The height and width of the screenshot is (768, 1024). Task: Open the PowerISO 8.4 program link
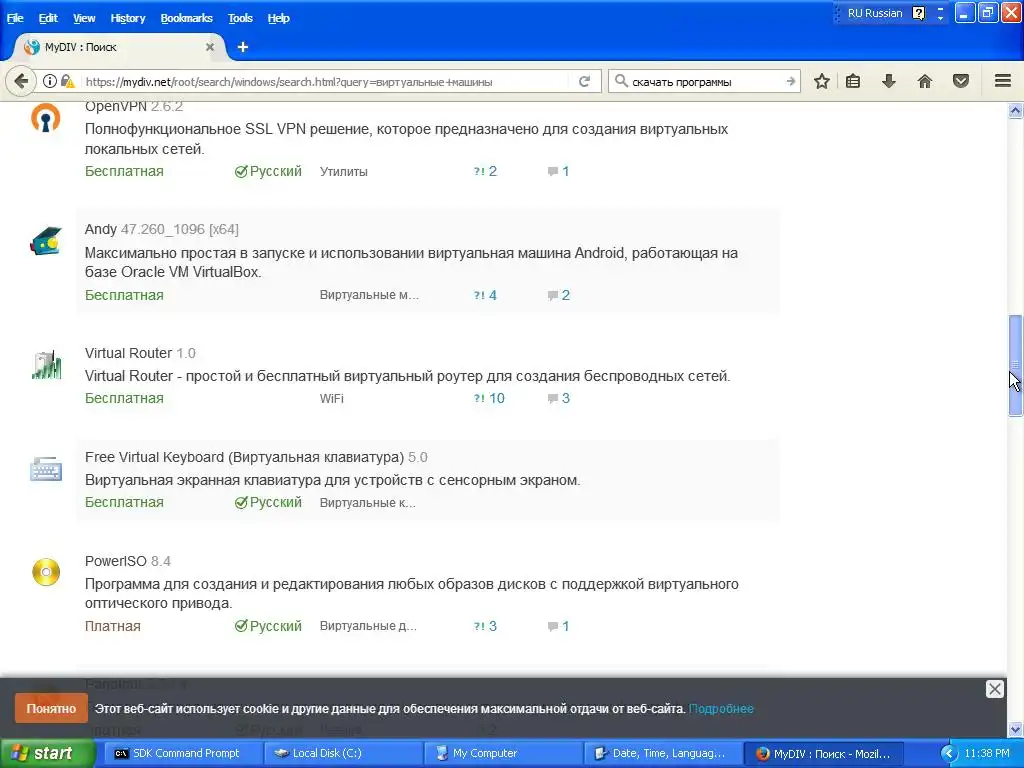(127, 561)
